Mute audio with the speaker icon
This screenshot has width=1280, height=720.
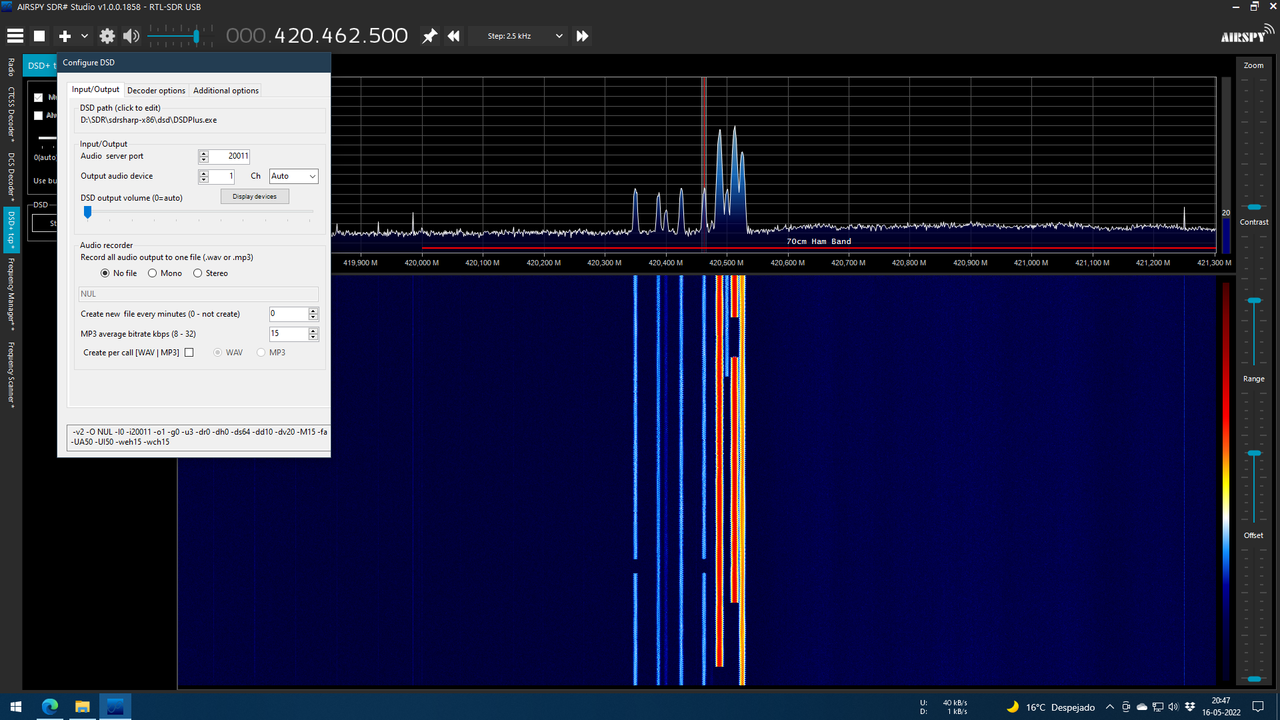[x=130, y=36]
